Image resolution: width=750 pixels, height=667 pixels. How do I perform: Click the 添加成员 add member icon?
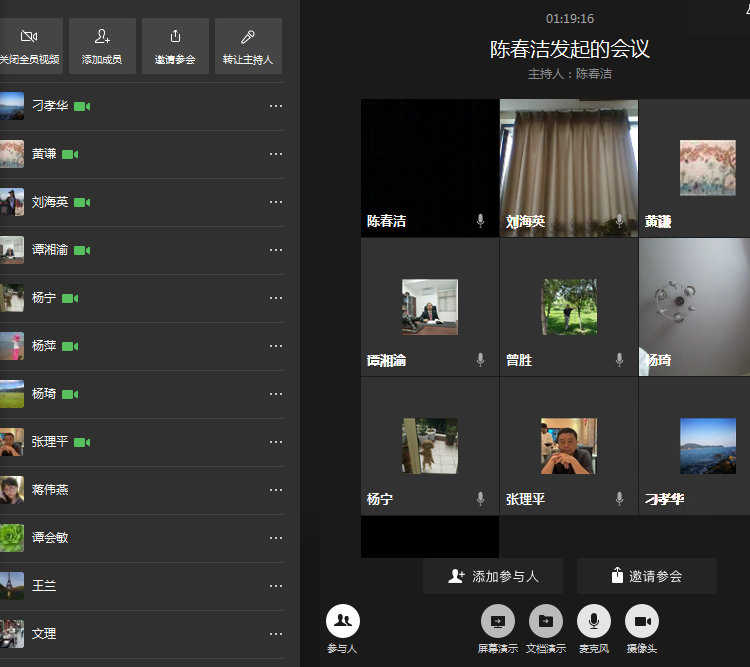[102, 37]
